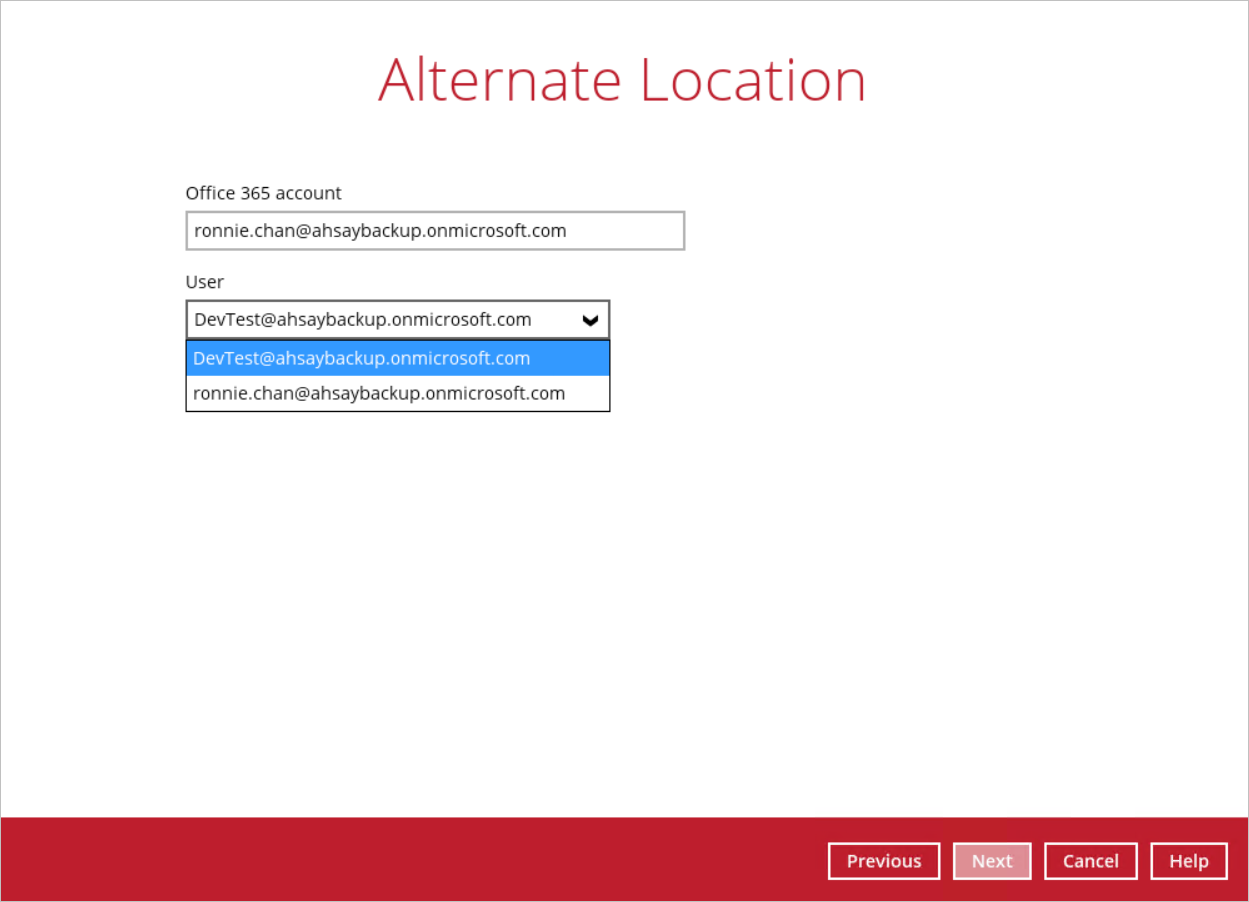Click blank space right of the account field

point(900,231)
